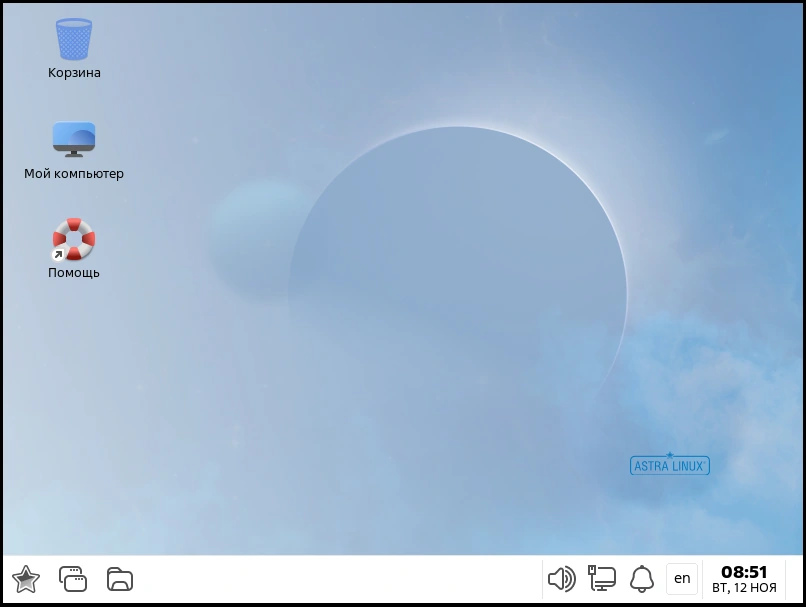Click the date ВТ, 12 НОЯ

tap(744, 587)
